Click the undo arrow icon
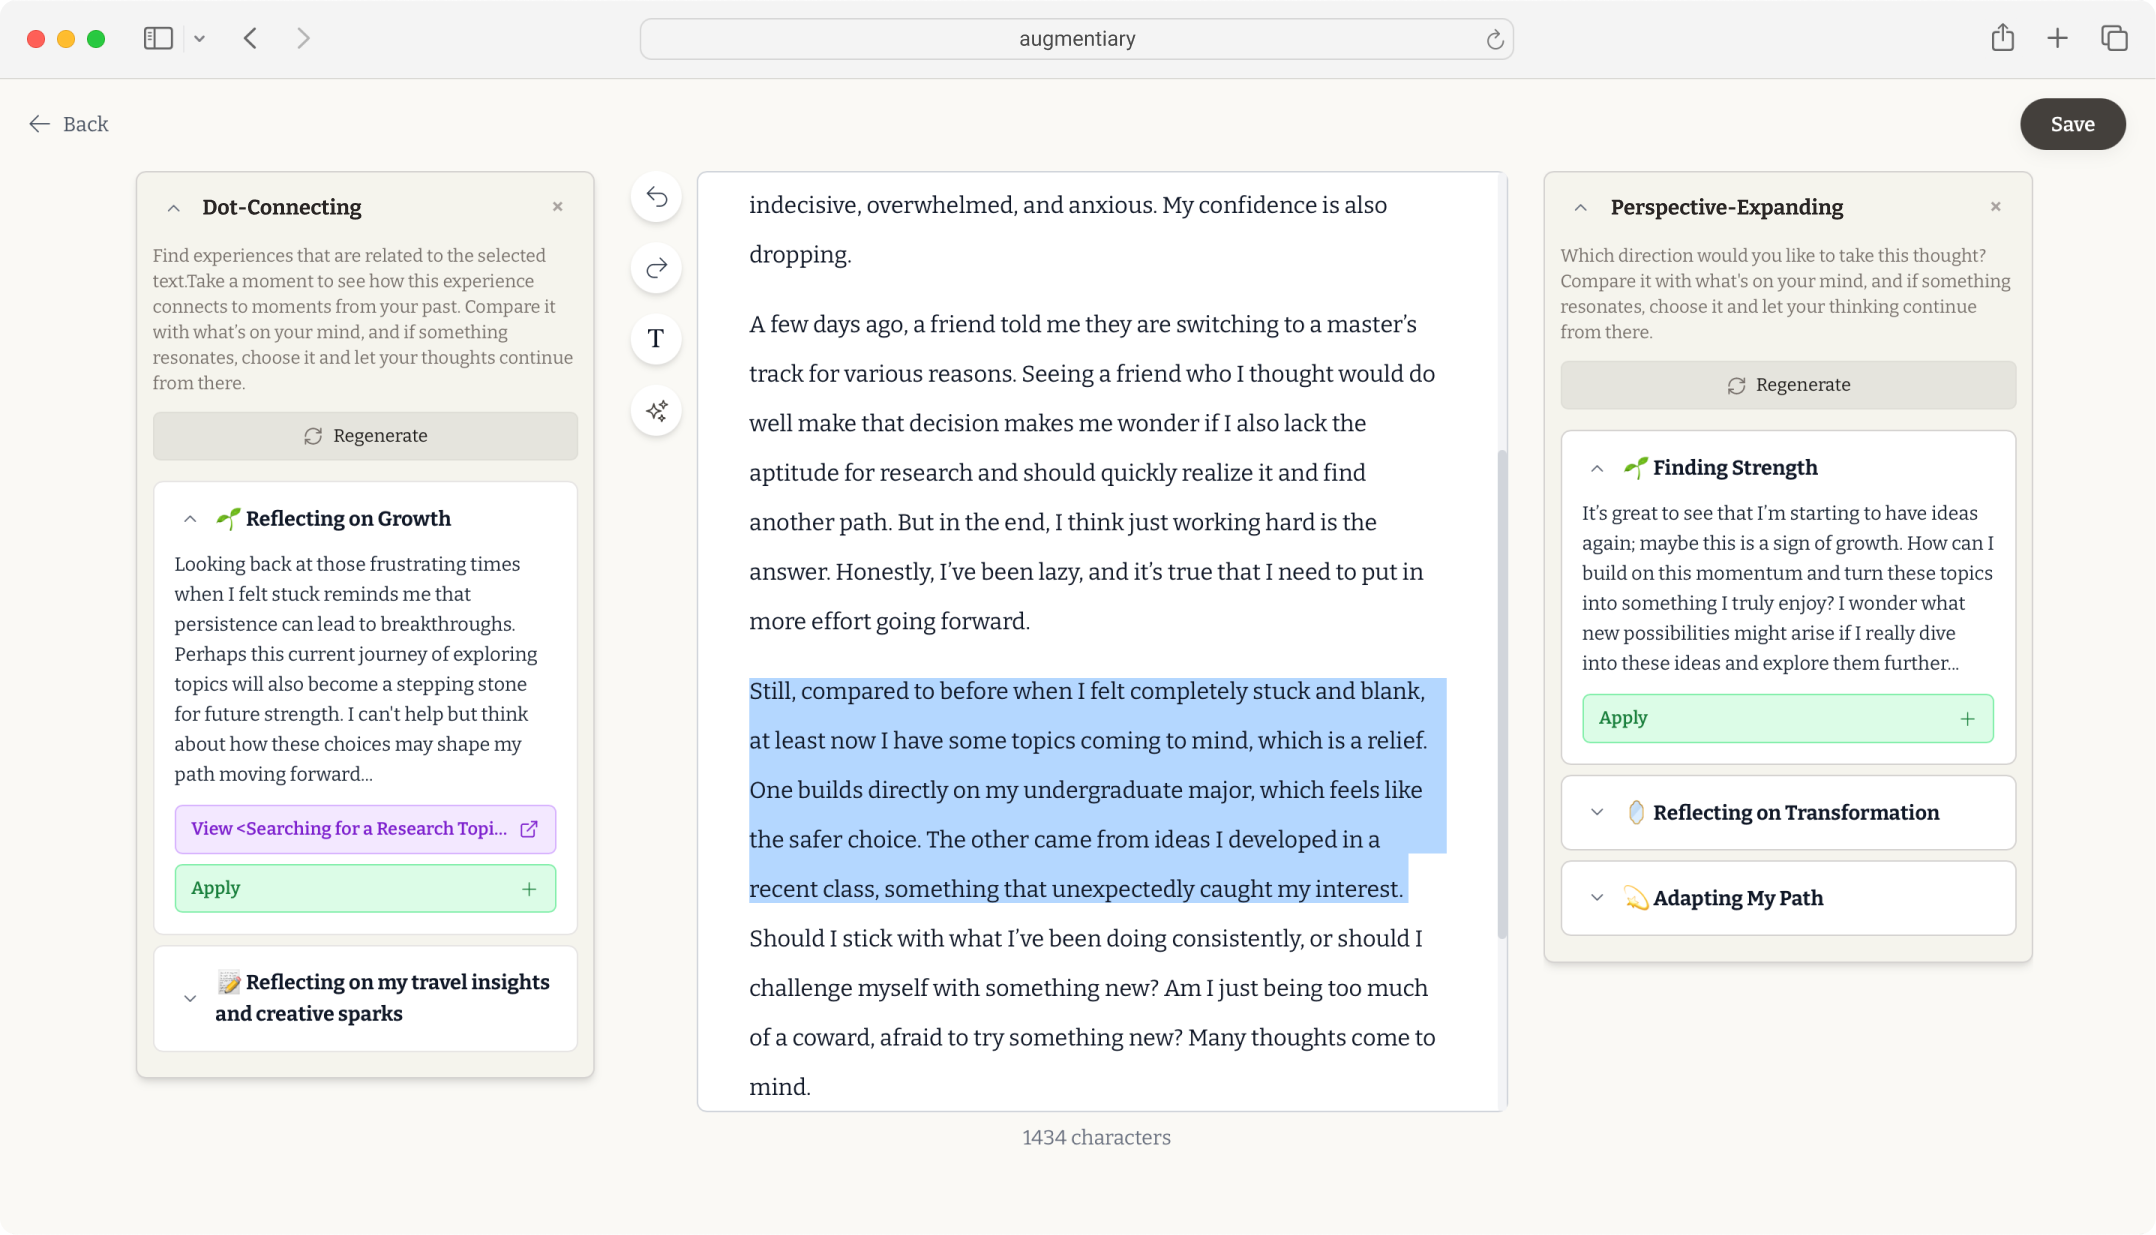 (x=656, y=197)
